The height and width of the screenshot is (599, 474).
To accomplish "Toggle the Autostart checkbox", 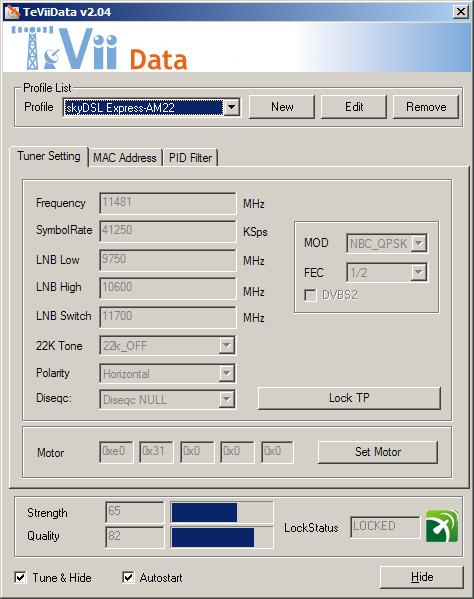I will click(128, 577).
